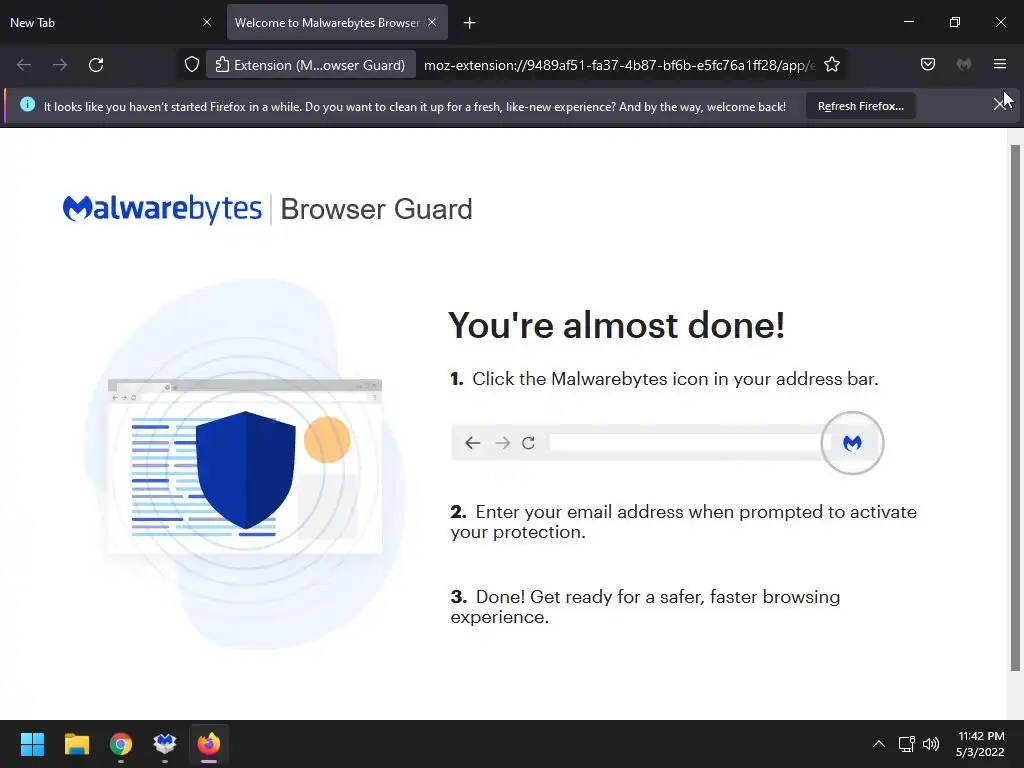Bookmark this page with the star icon
This screenshot has width=1024, height=768.
(831, 65)
